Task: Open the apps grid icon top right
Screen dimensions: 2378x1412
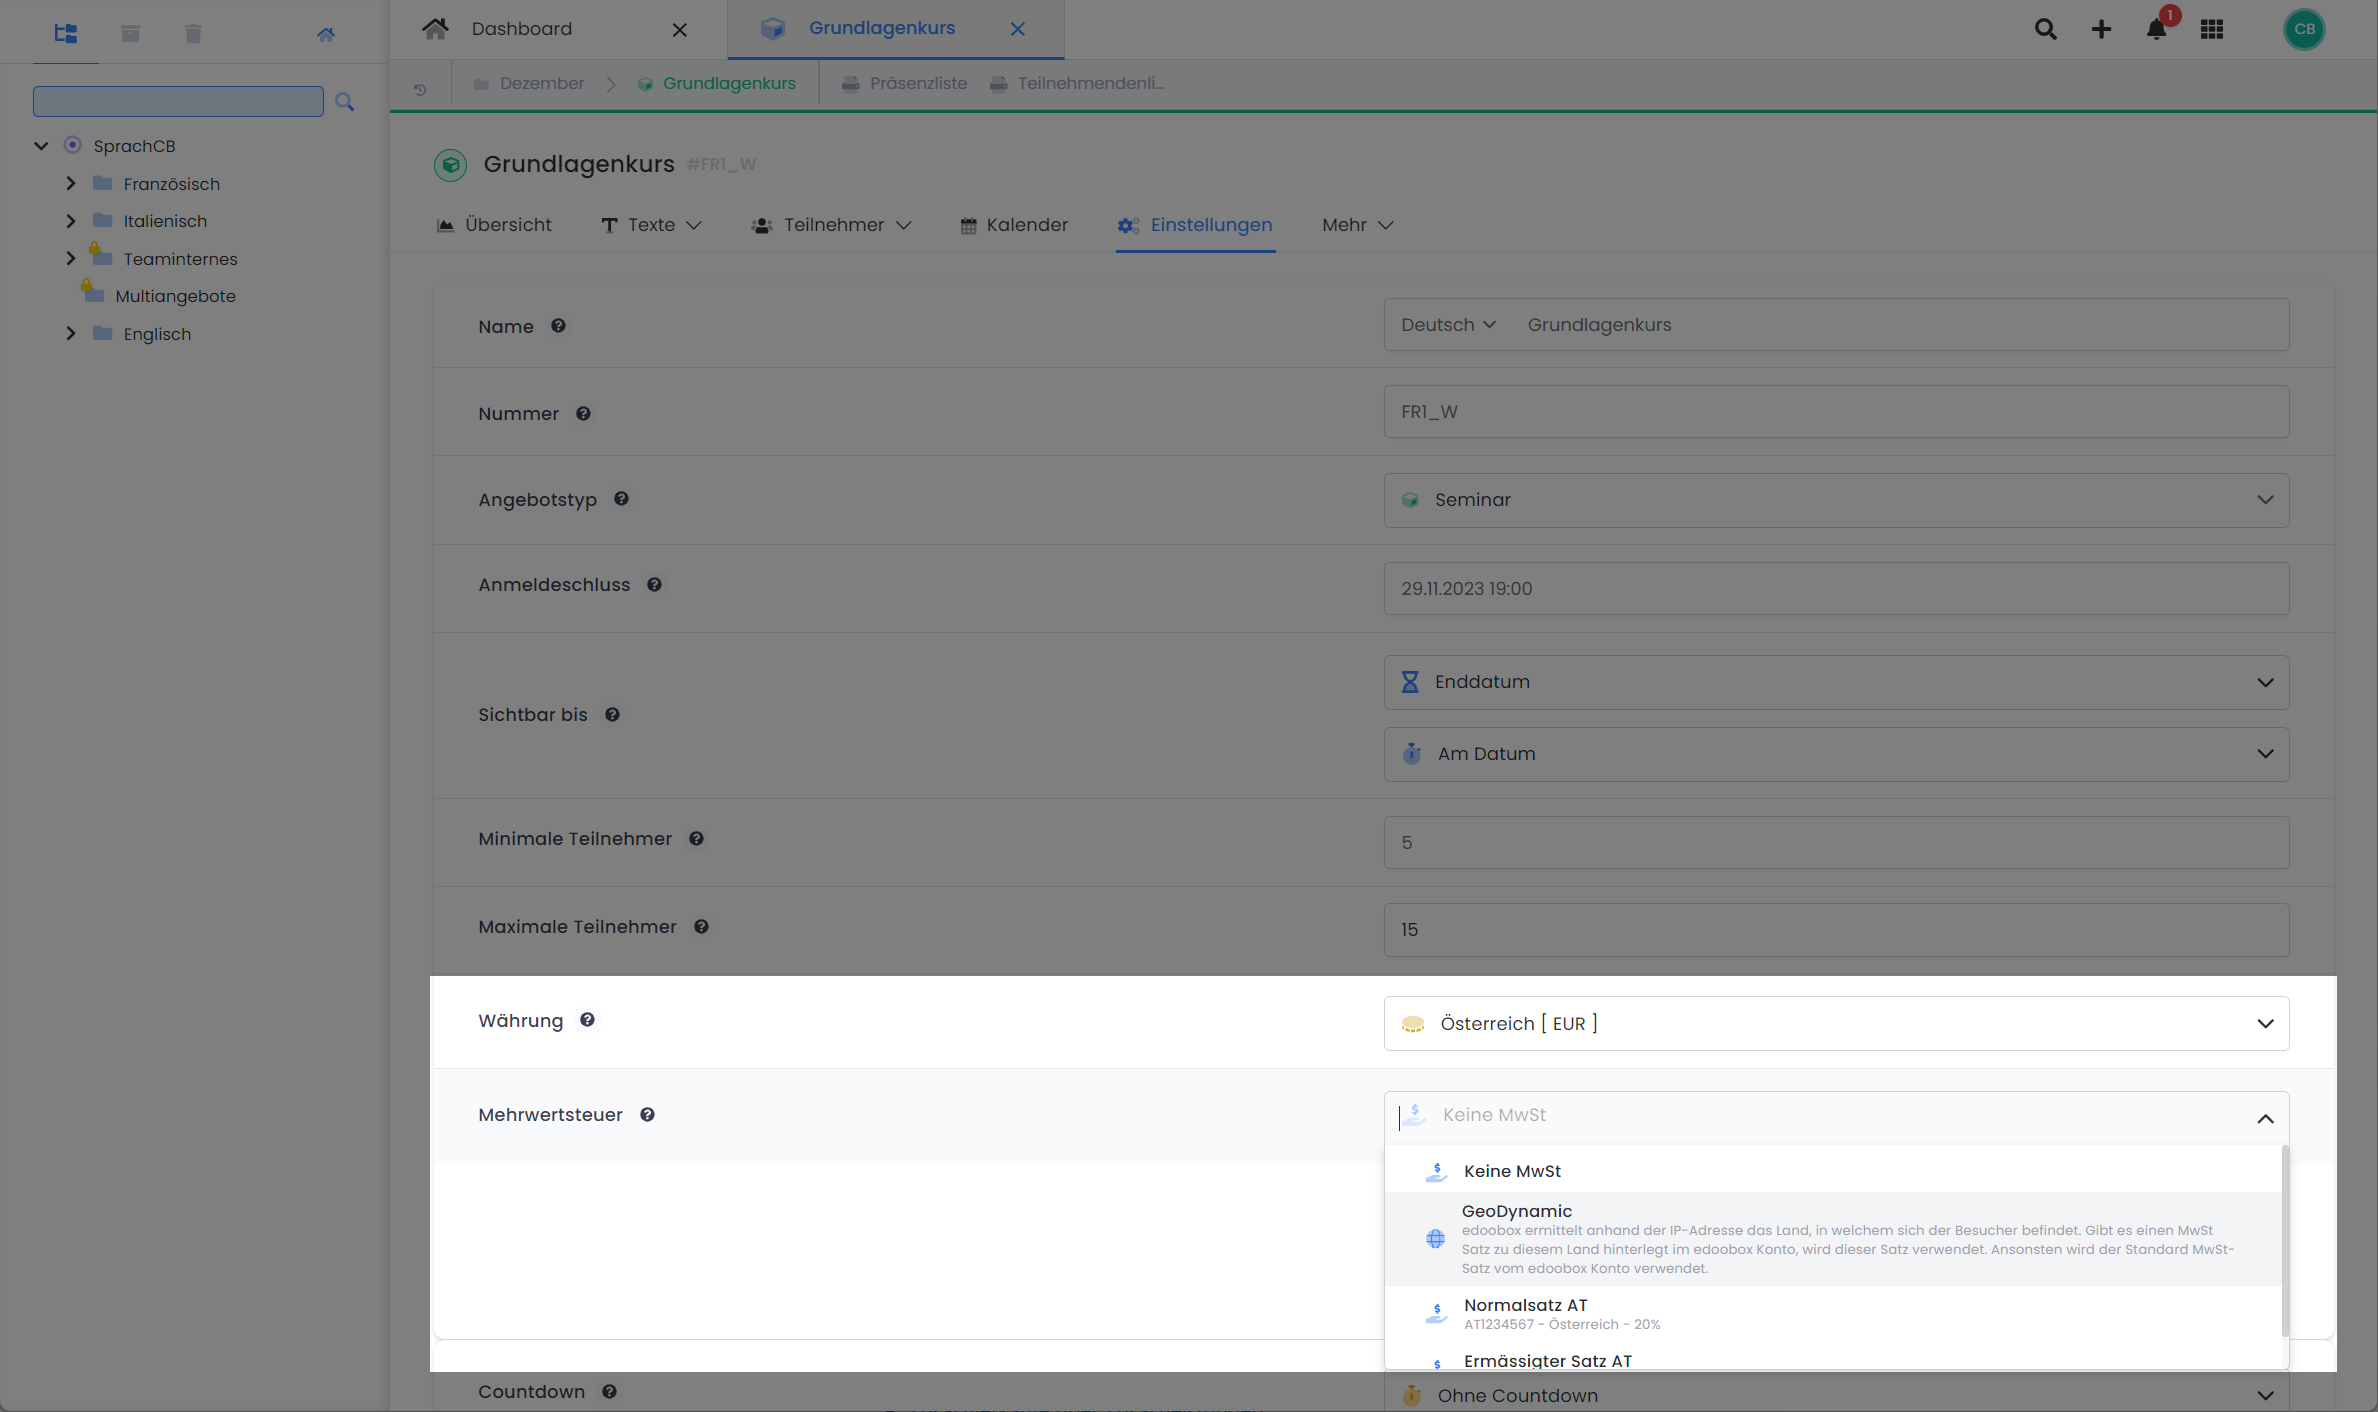Action: (x=2213, y=29)
